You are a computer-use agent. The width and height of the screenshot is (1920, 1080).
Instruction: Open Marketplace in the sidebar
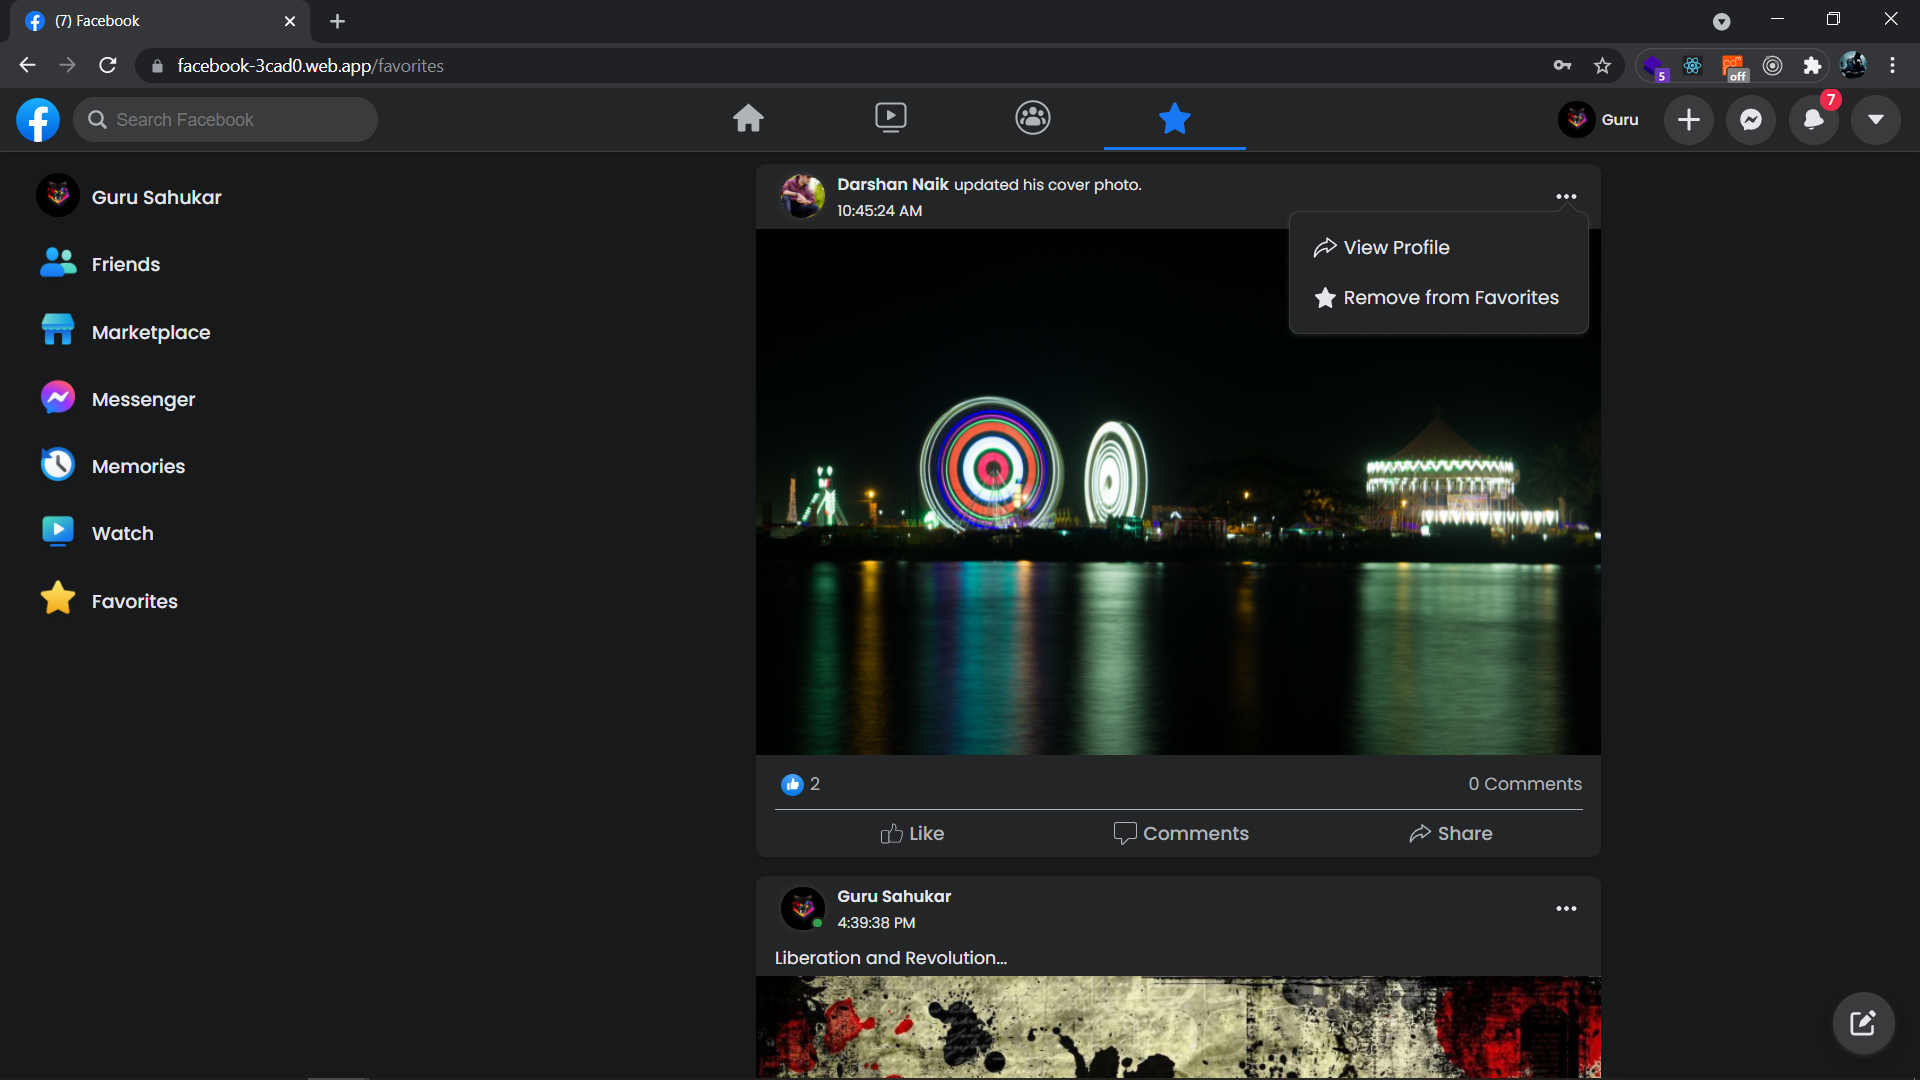tap(125, 332)
